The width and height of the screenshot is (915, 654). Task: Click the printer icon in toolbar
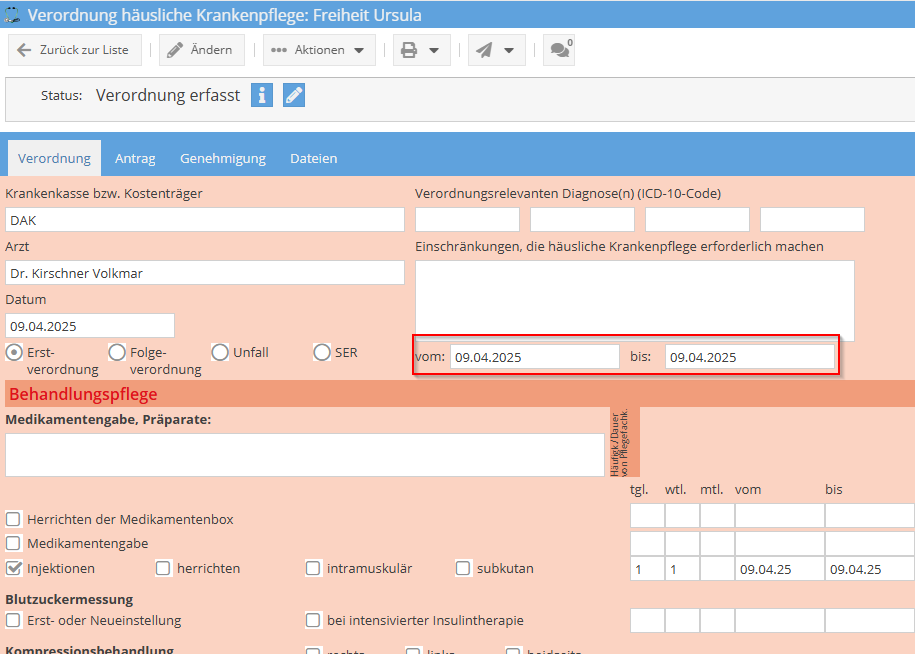[x=408, y=50]
